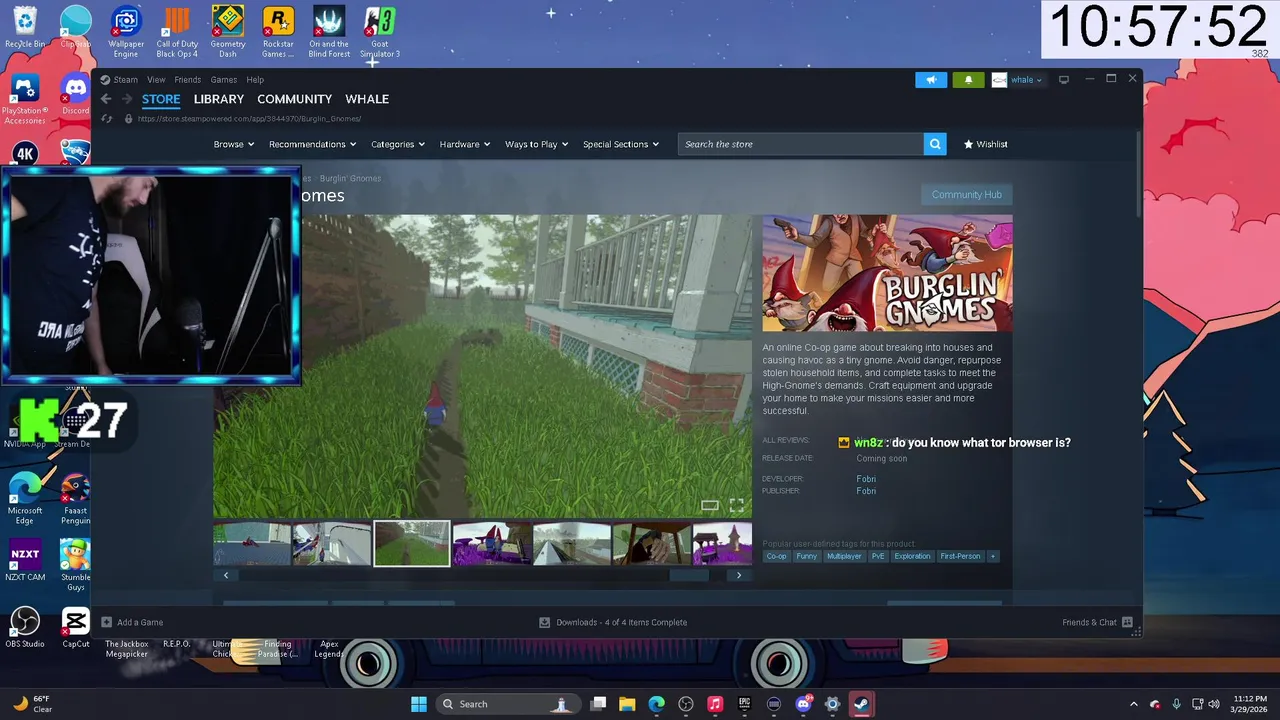Open Stumble Guys desktop shortcut
The width and height of the screenshot is (1280, 720).
[75, 565]
